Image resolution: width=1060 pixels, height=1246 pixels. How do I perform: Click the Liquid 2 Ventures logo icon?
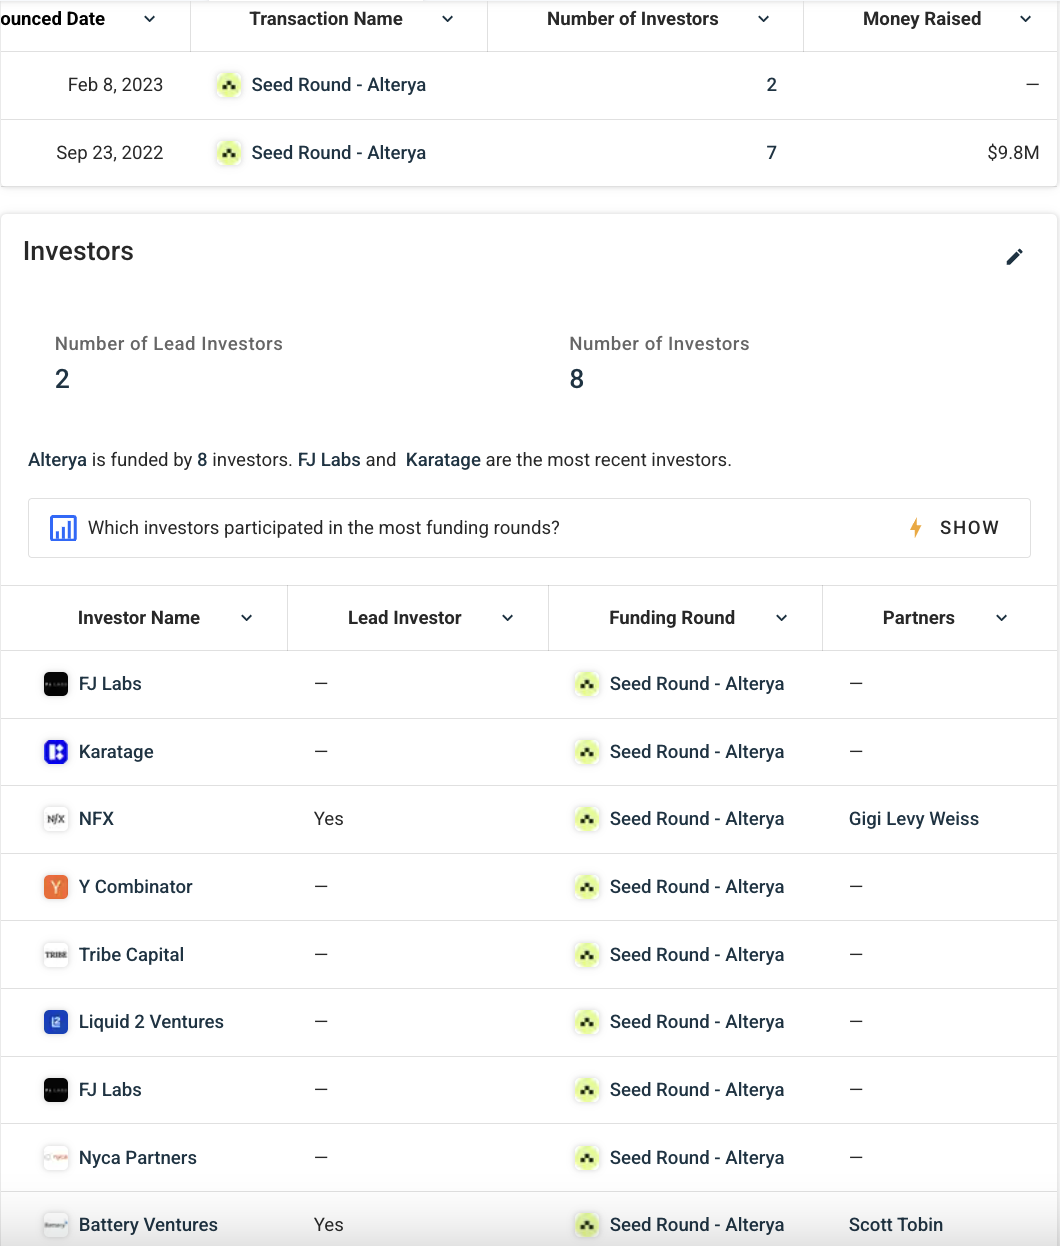[56, 1022]
